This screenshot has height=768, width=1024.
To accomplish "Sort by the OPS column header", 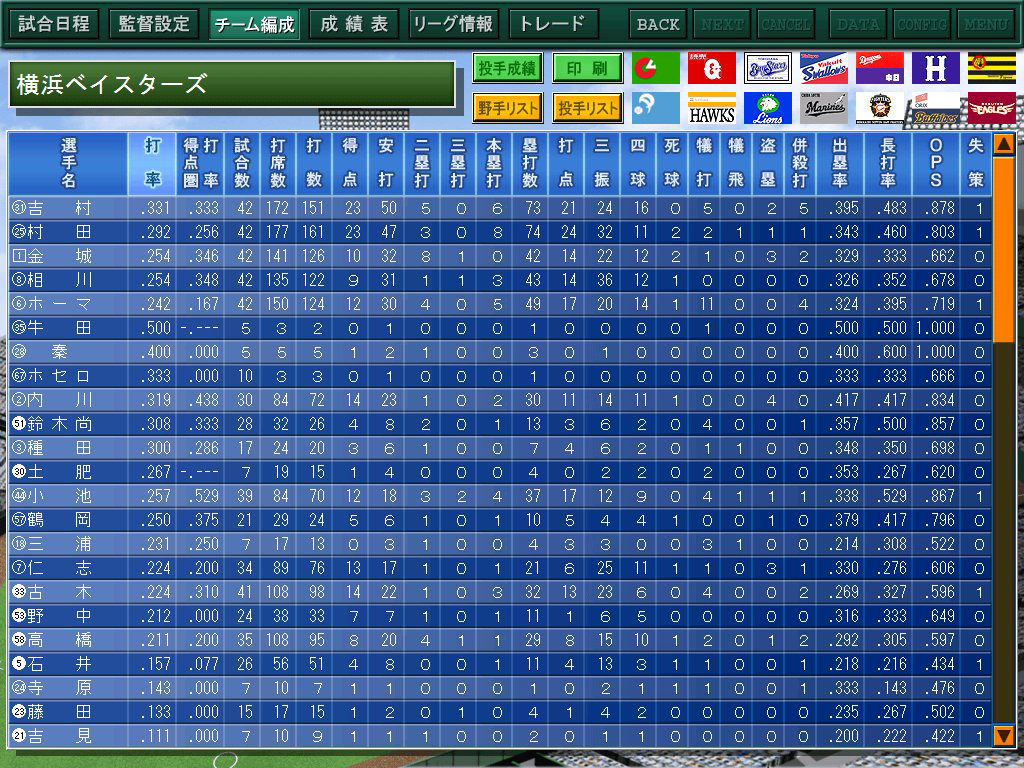I will pos(936,163).
